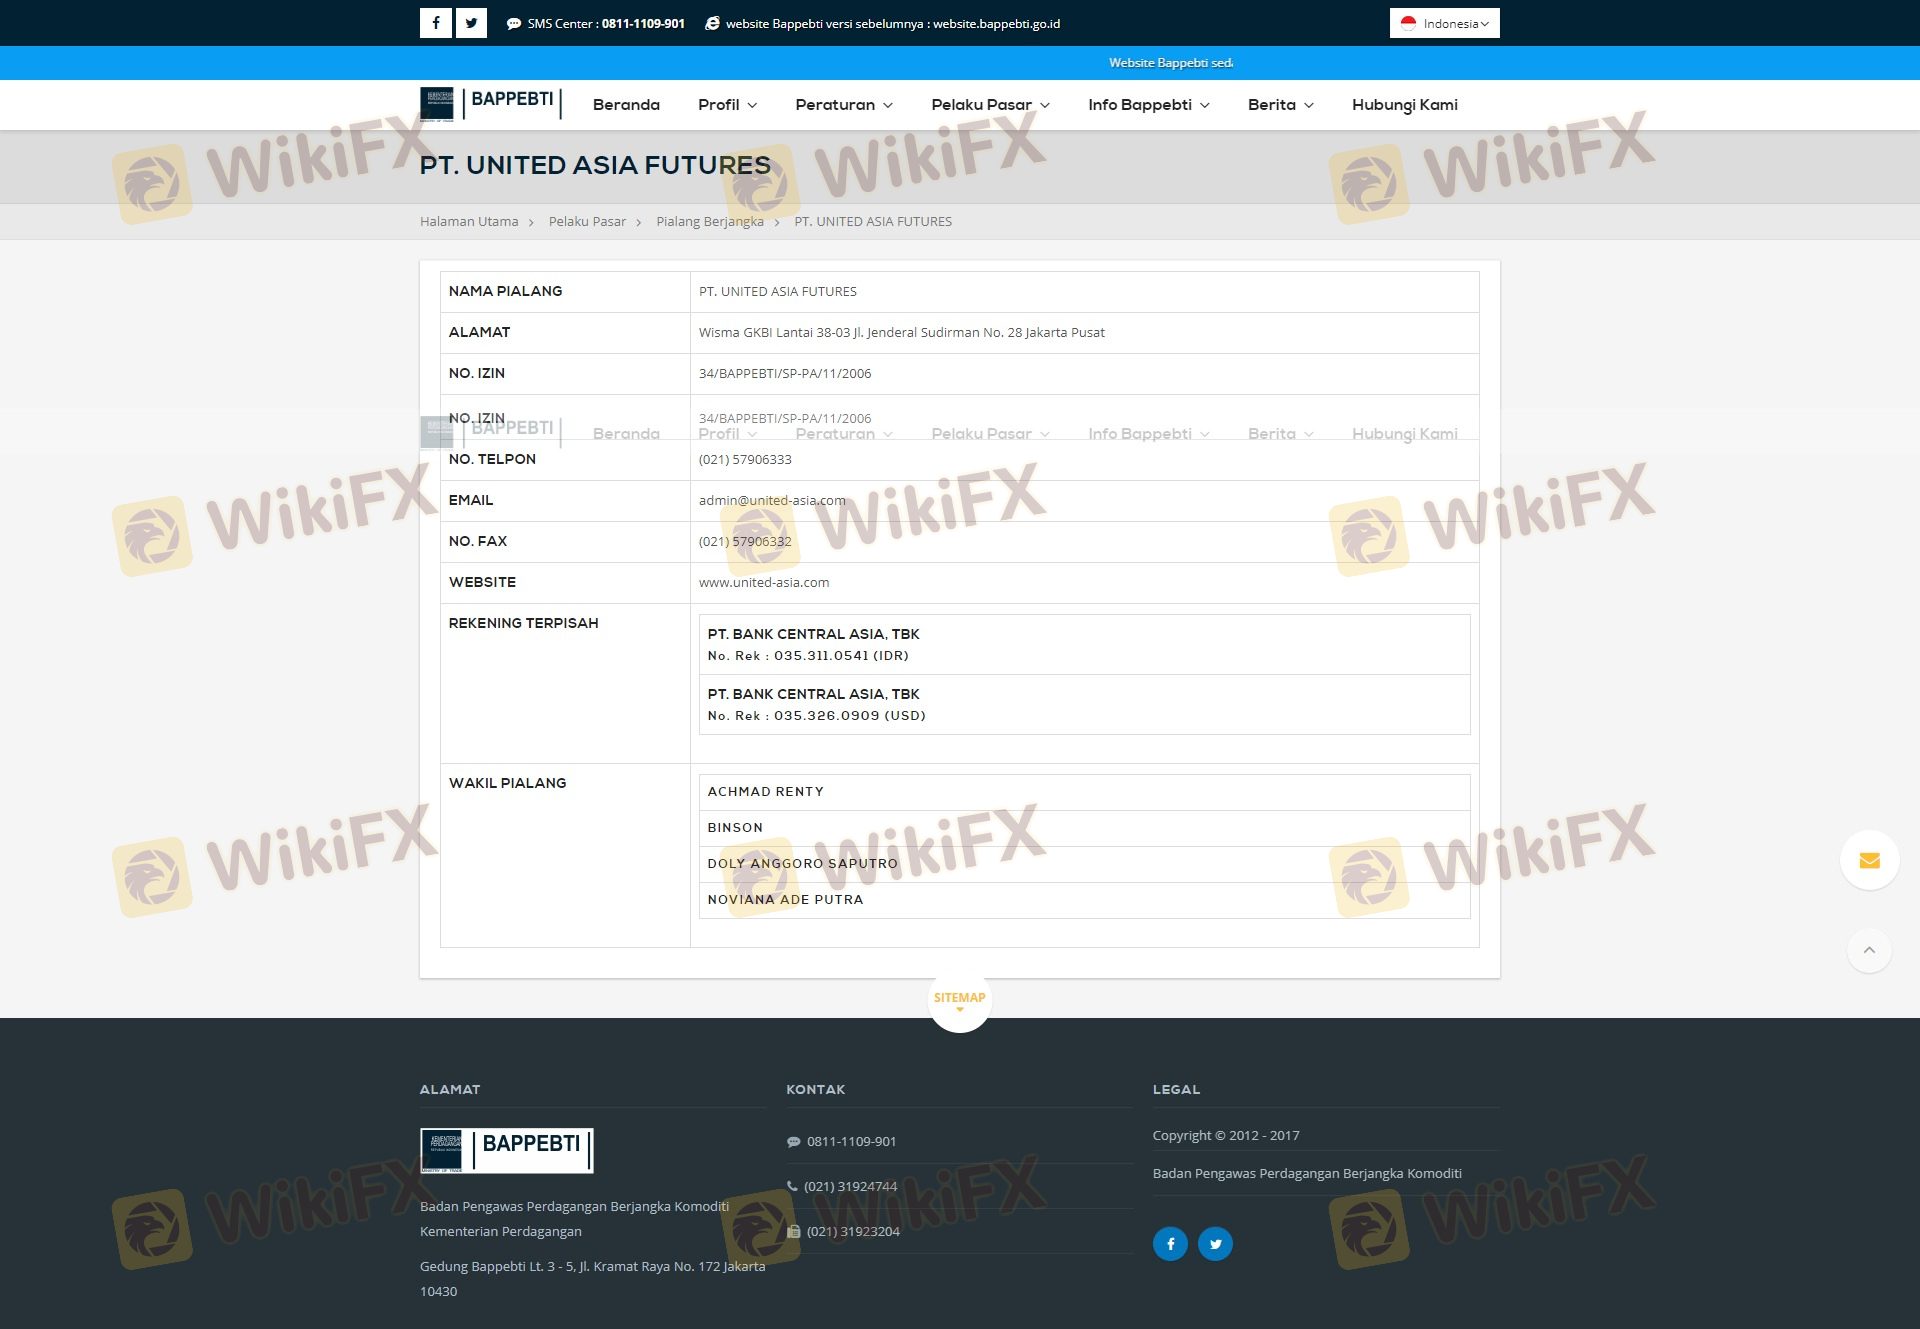1920x1329 pixels.
Task: Expand the Pelaku Pasar menu
Action: (990, 105)
